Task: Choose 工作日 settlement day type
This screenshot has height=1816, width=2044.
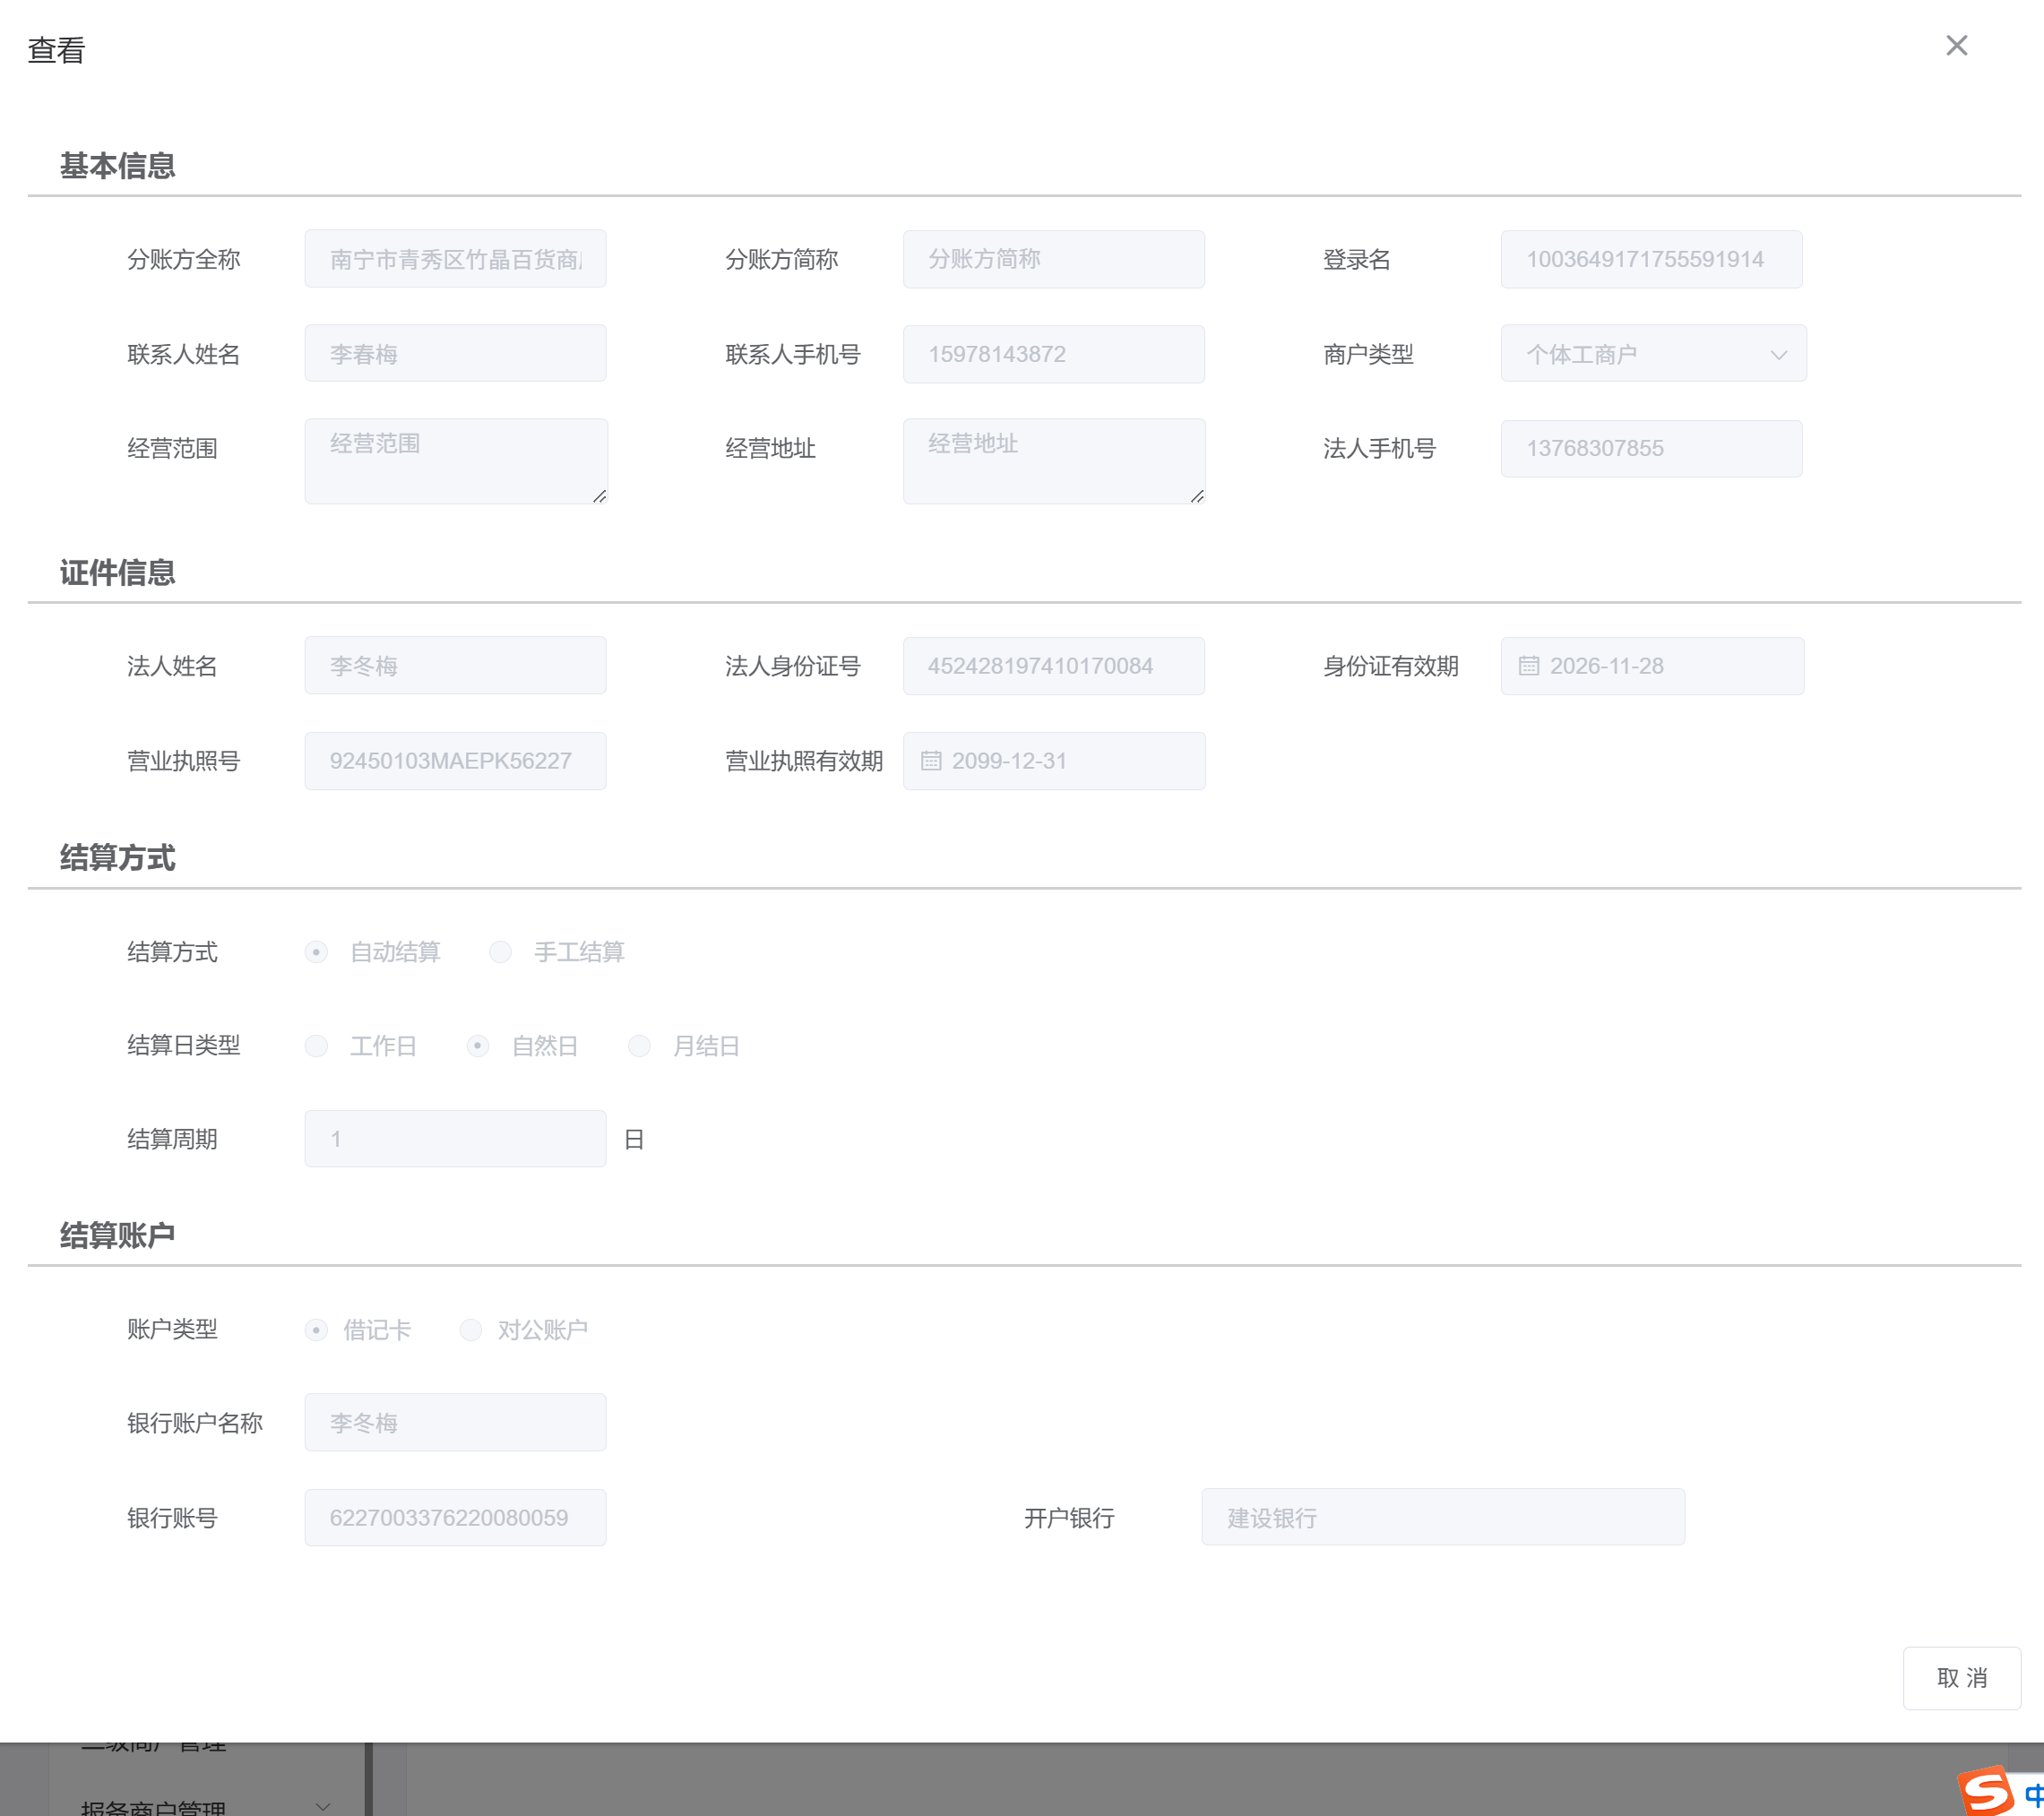Action: pyautogui.click(x=316, y=1046)
